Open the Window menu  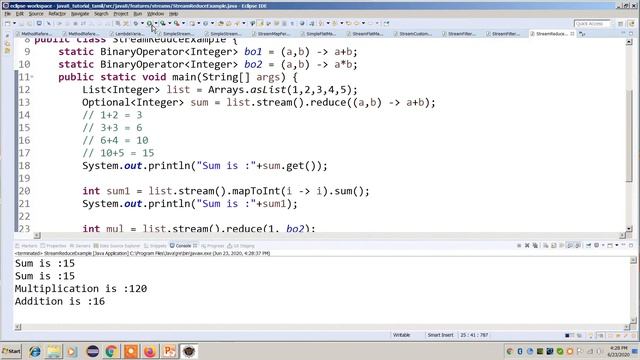(156, 13)
